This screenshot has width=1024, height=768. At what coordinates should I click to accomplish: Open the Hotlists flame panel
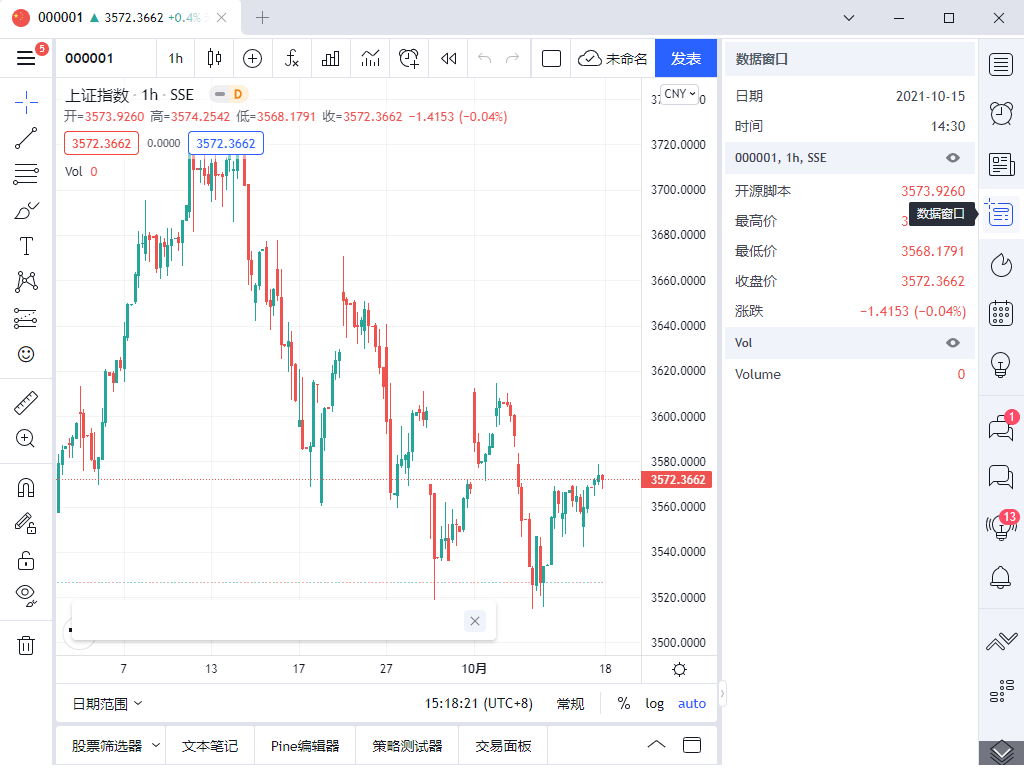click(x=1000, y=264)
